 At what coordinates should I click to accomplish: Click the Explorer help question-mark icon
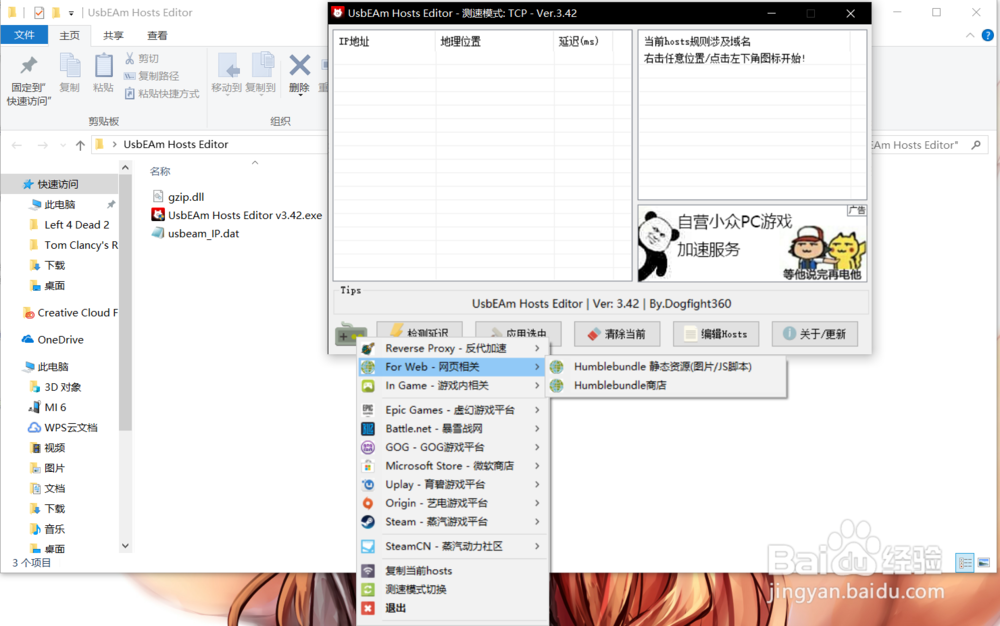coord(987,36)
